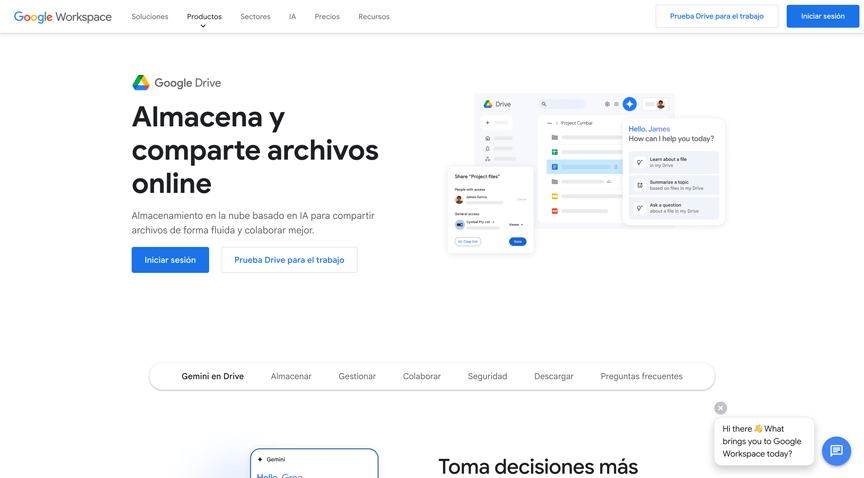Viewport: 864px width, 478px height.
Task: Click the user avatar in Drive illustration header
Action: (x=660, y=104)
